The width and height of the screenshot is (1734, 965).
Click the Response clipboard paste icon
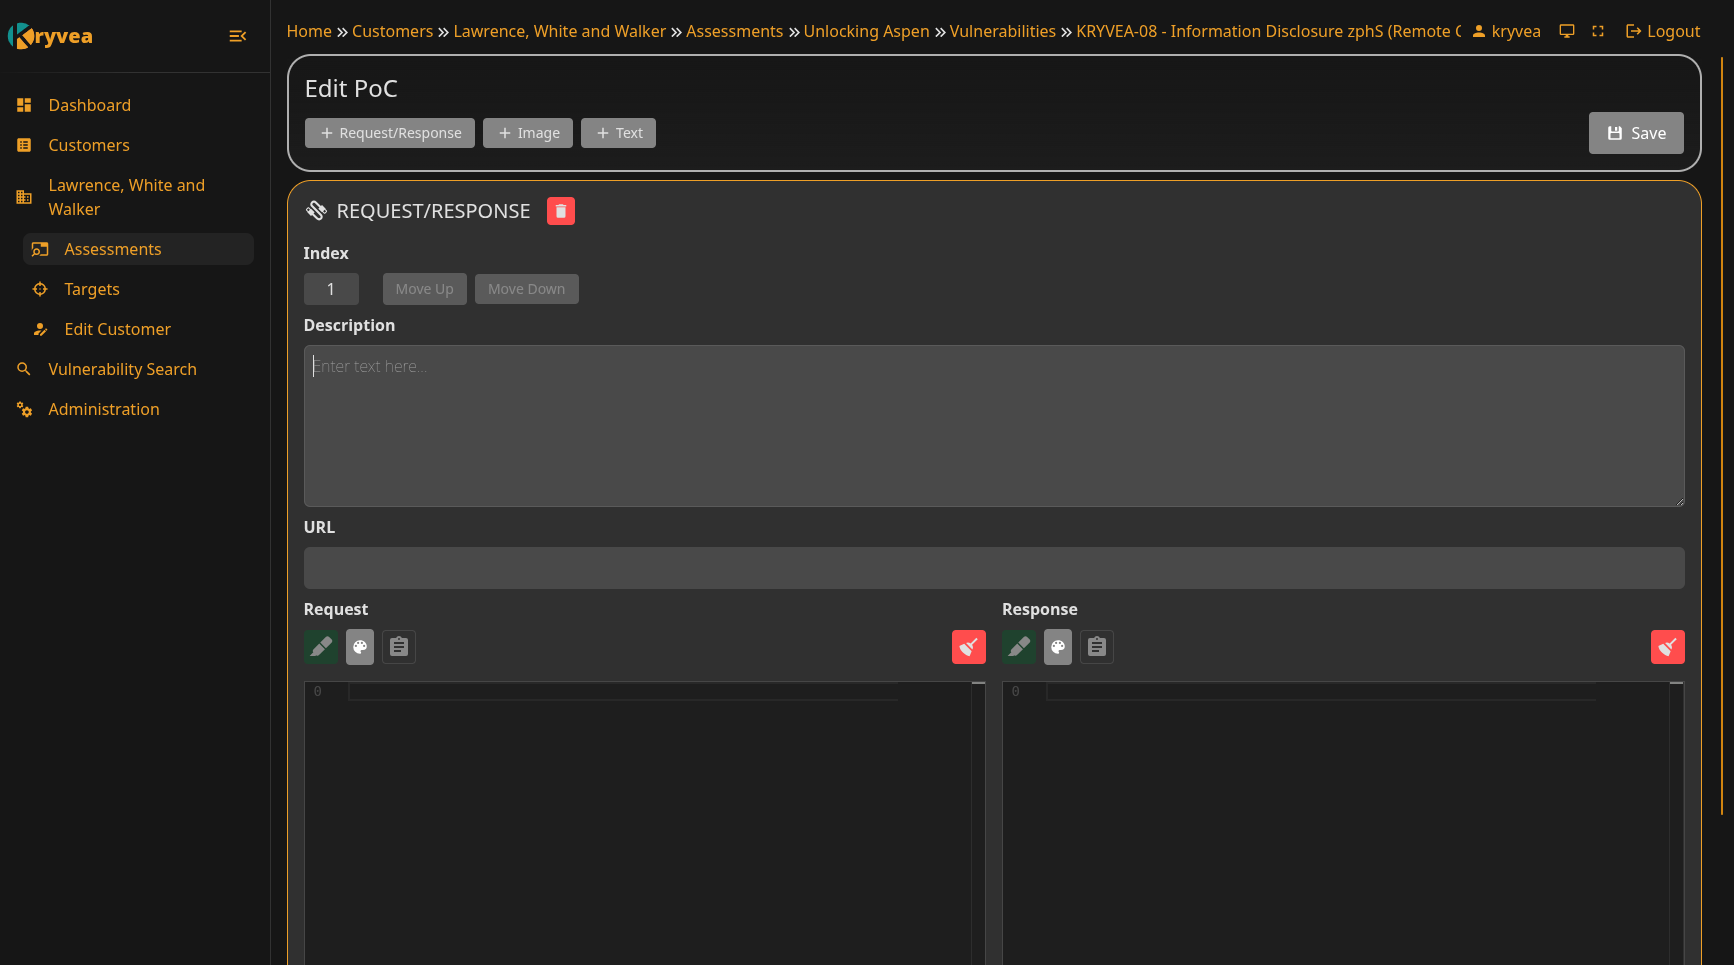[1097, 647]
